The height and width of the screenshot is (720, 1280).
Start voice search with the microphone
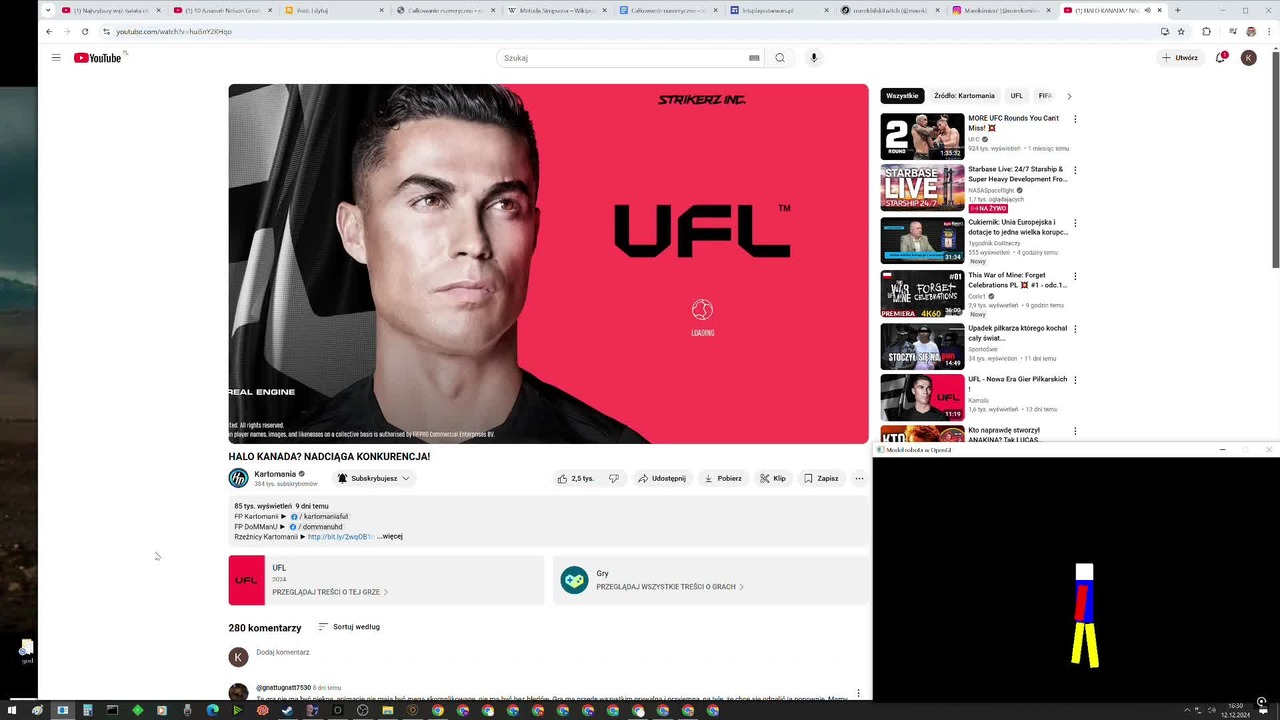(814, 58)
